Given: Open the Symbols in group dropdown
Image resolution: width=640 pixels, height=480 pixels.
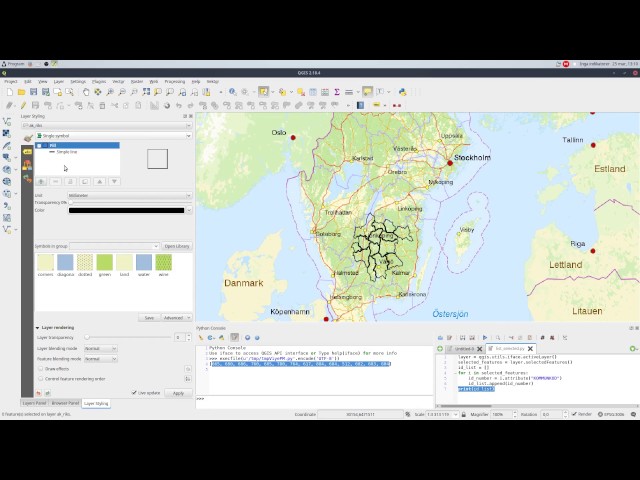Looking at the screenshot, I should 114,246.
